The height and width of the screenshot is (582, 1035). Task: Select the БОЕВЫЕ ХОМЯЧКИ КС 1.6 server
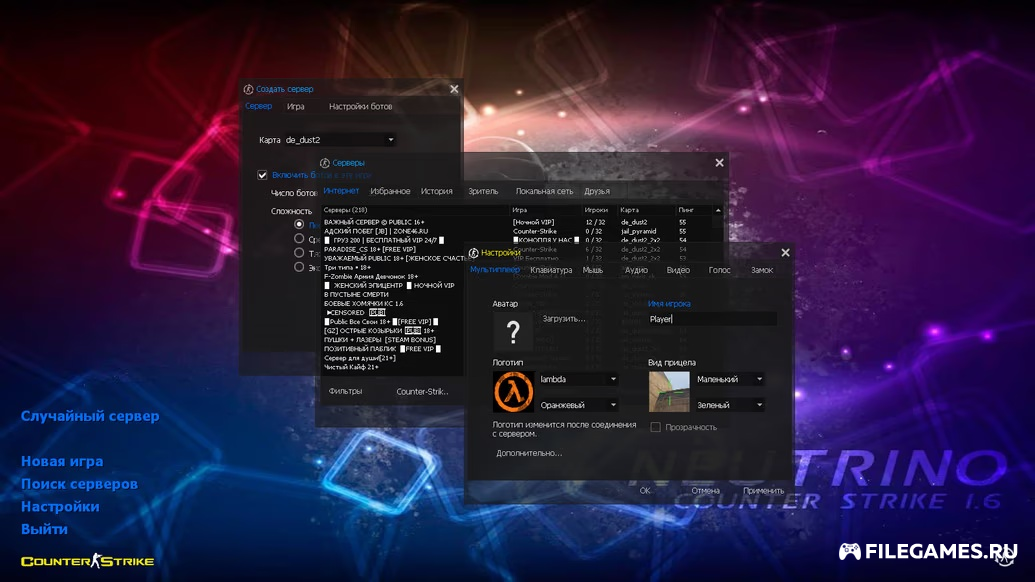[x=364, y=304]
